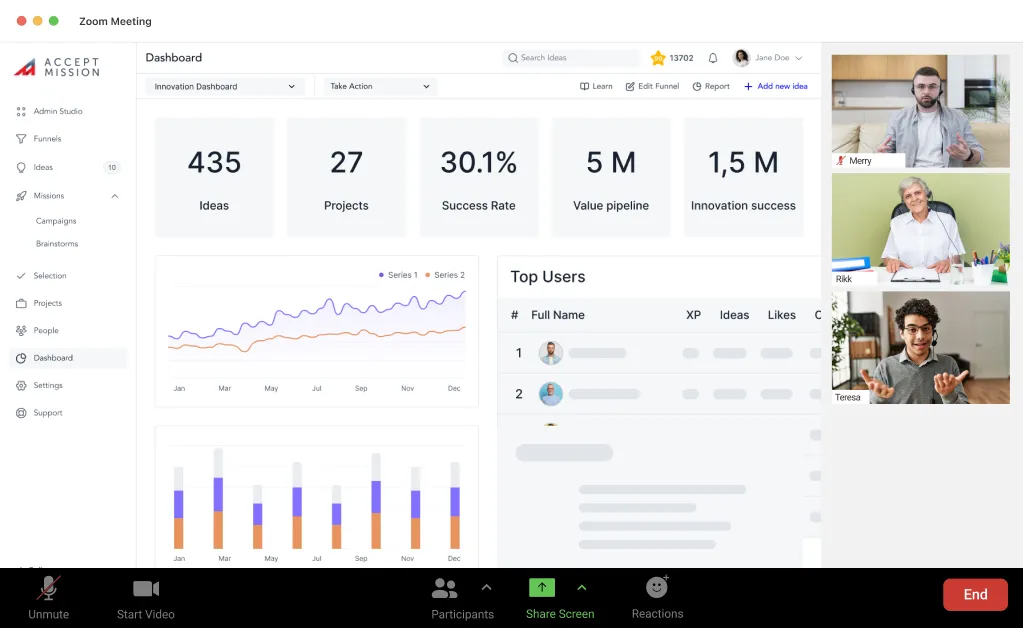Collapse the Missions sidebar section

coord(115,196)
